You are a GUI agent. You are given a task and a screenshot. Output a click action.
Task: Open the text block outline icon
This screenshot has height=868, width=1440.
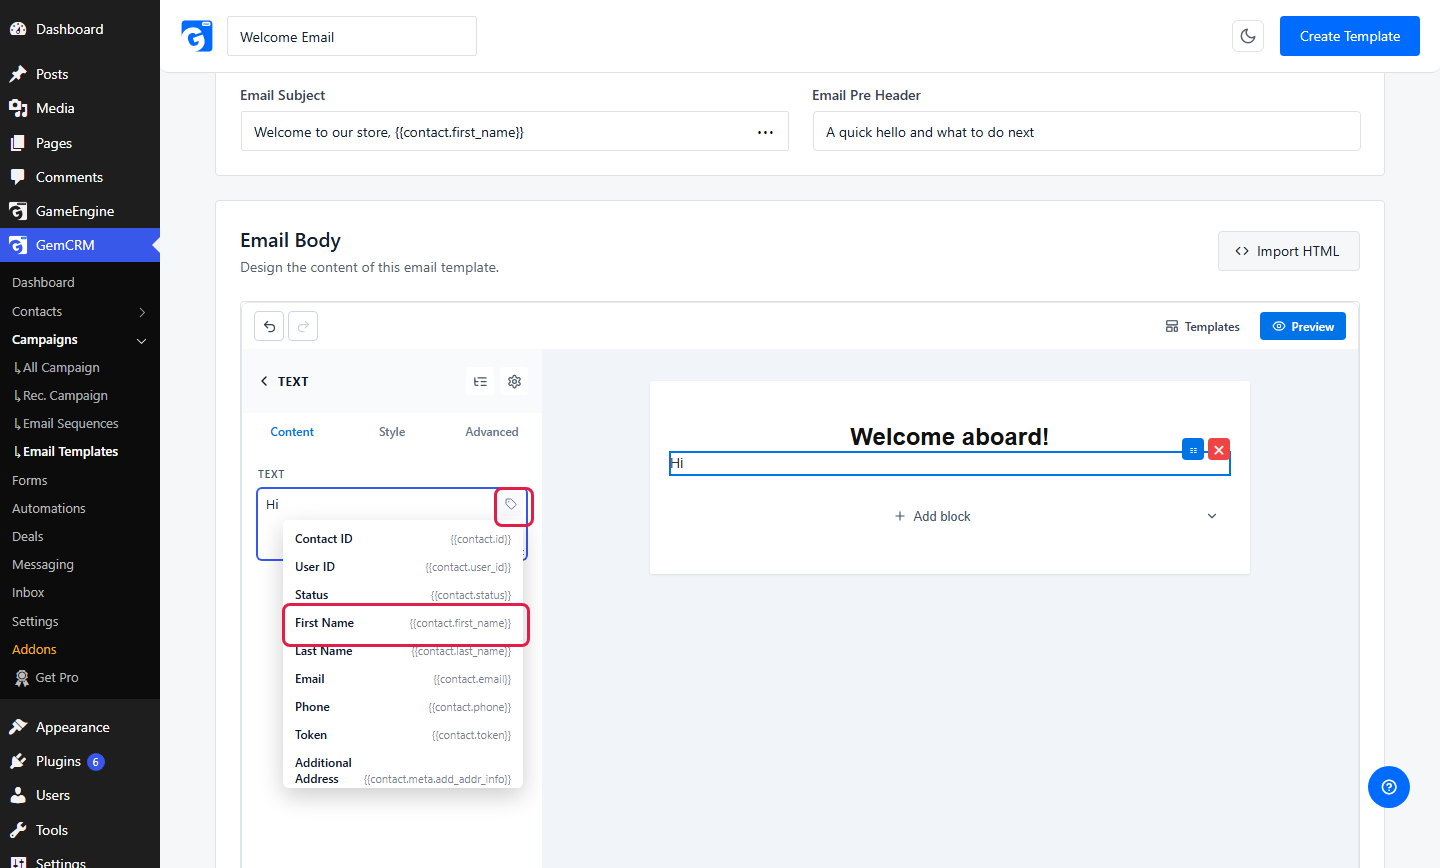480,381
